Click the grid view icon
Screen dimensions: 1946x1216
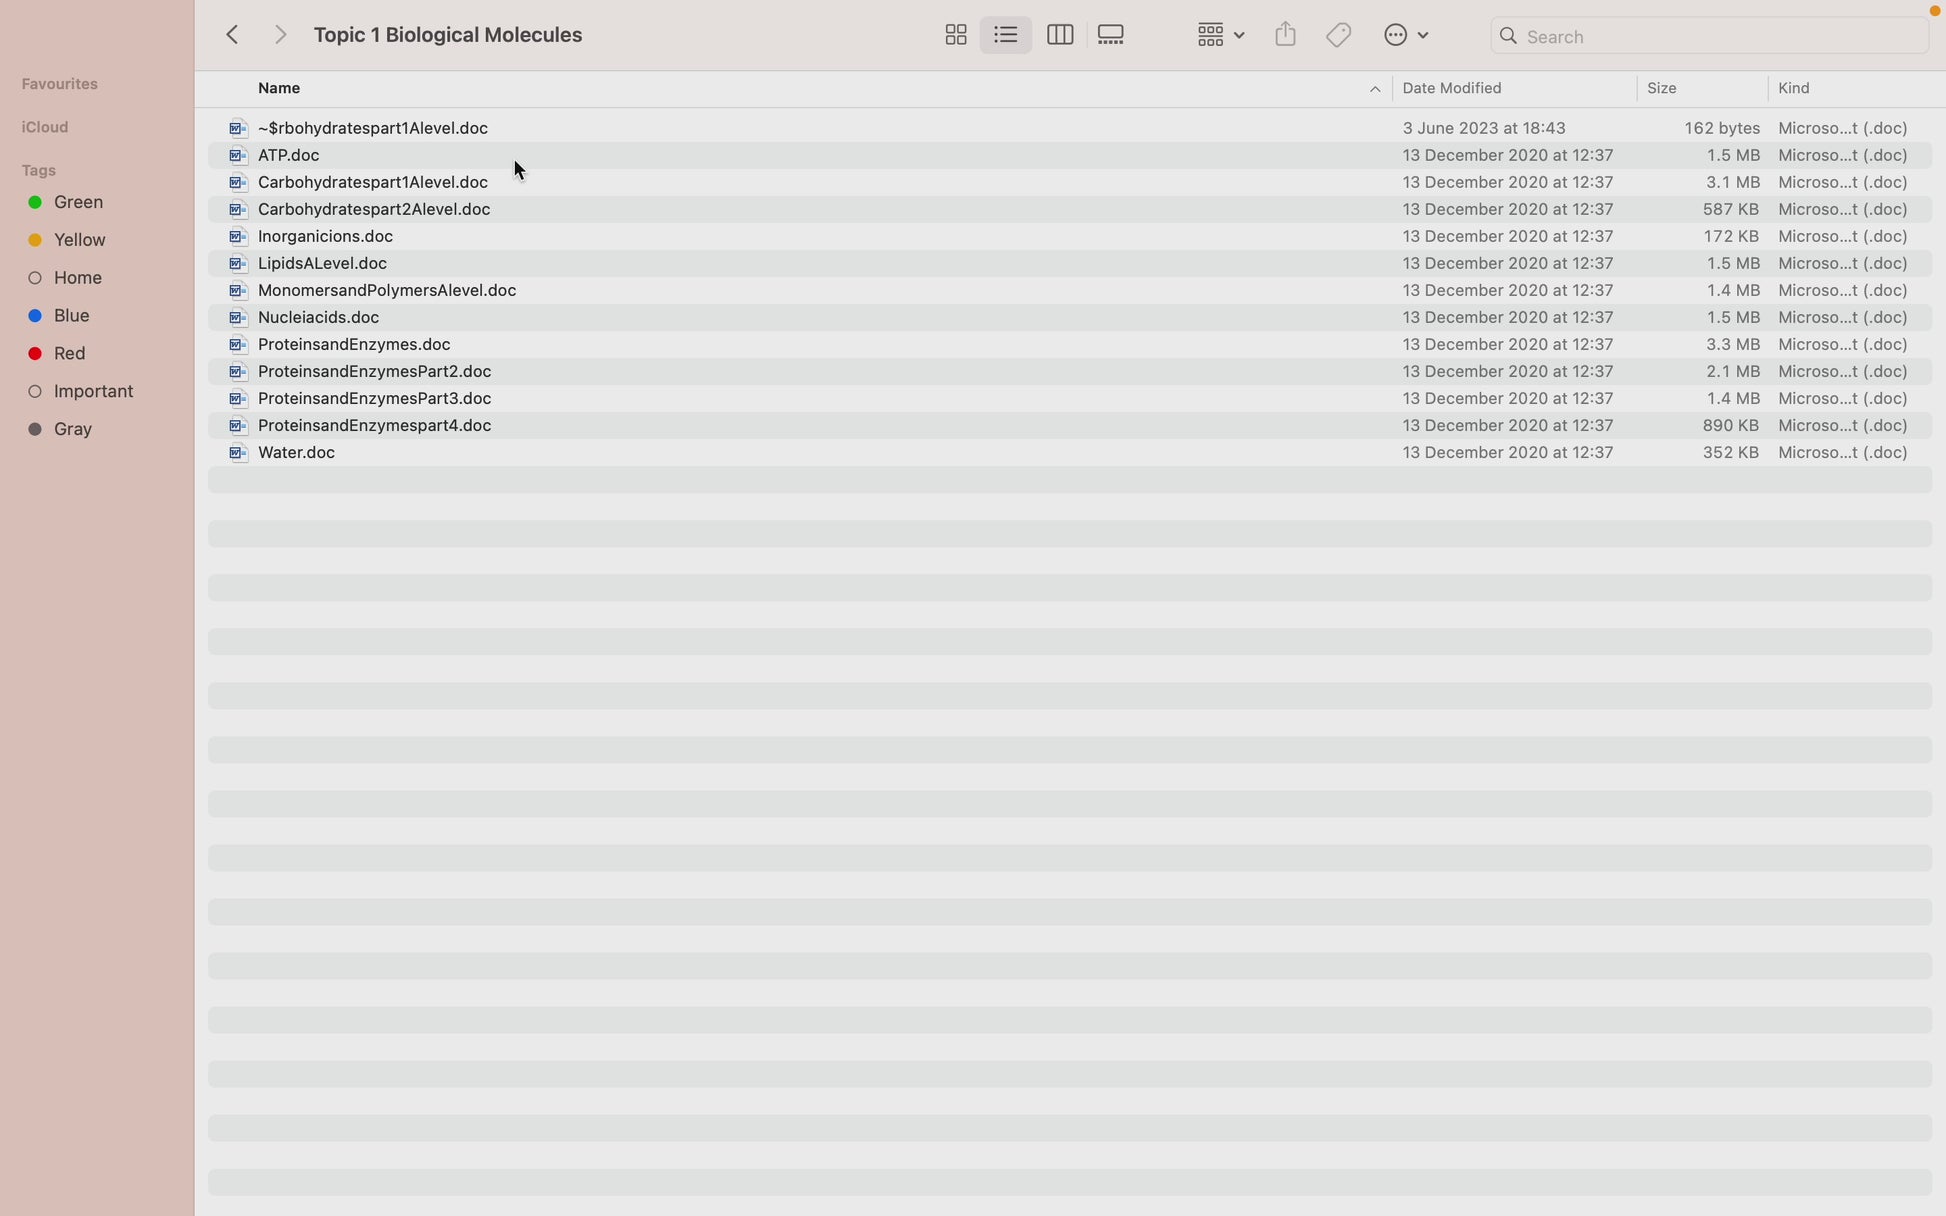[x=954, y=34]
